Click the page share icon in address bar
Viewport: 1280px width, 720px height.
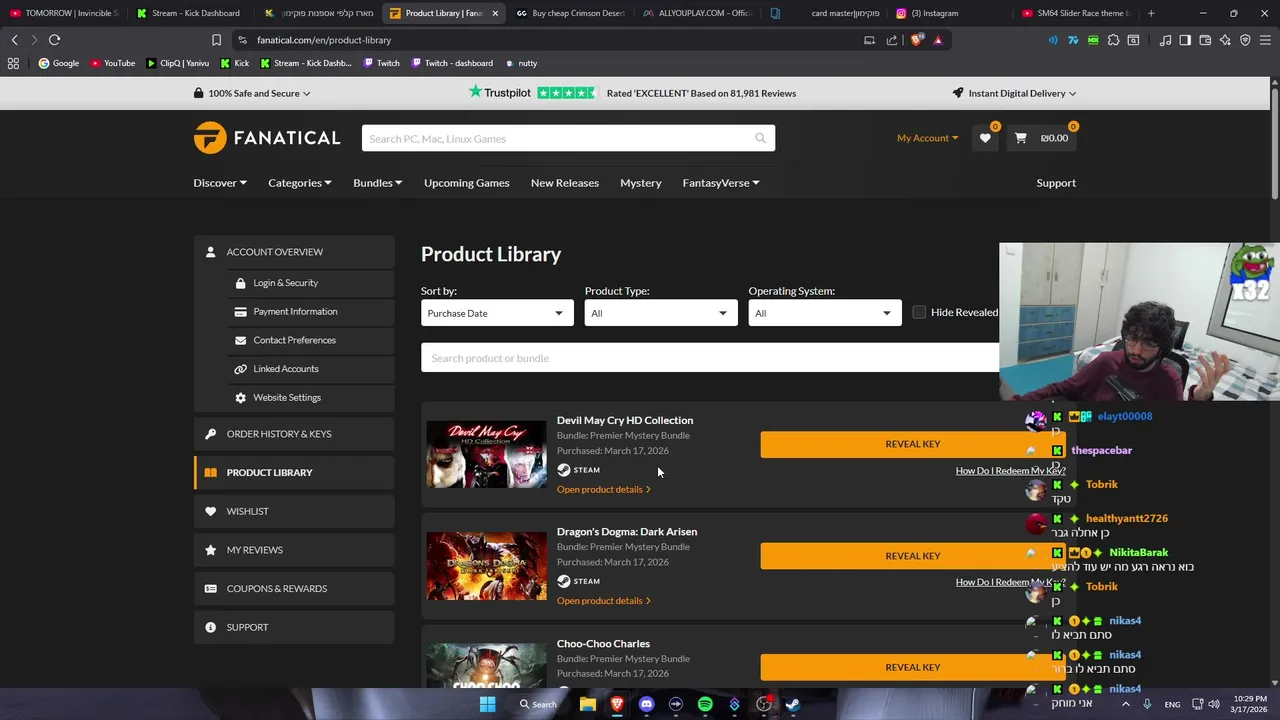click(x=892, y=40)
